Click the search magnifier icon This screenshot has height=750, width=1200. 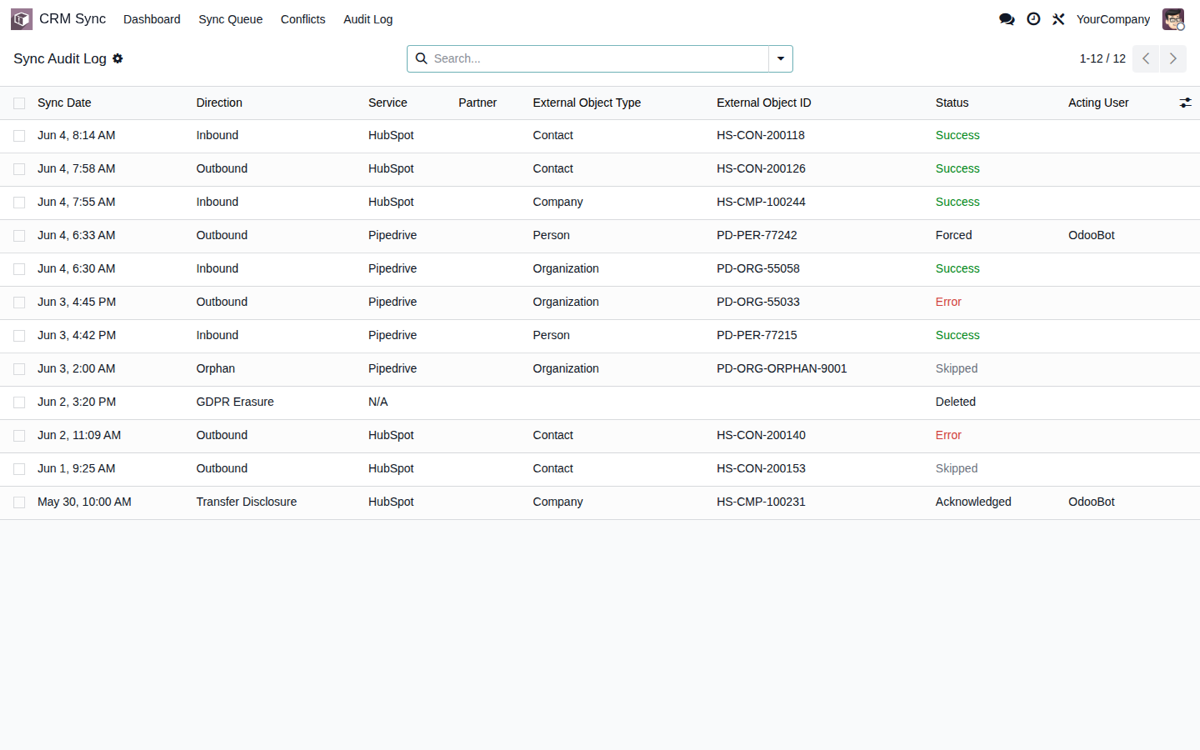[x=421, y=59]
